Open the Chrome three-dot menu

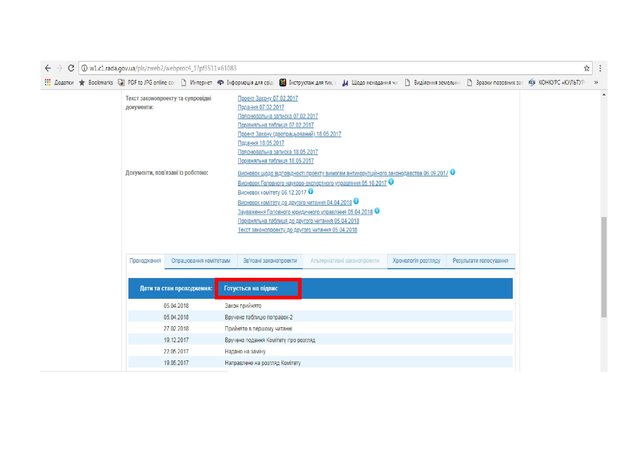600,68
